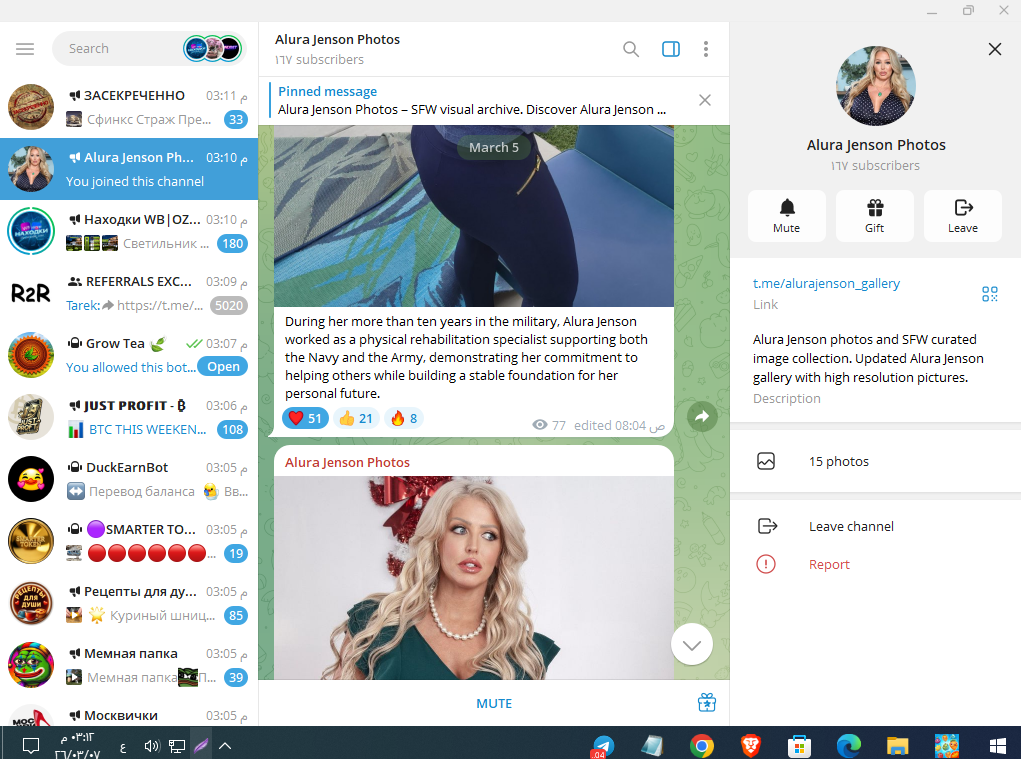Open Telegram from taskbar
The height and width of the screenshot is (759, 1021).
[602, 745]
